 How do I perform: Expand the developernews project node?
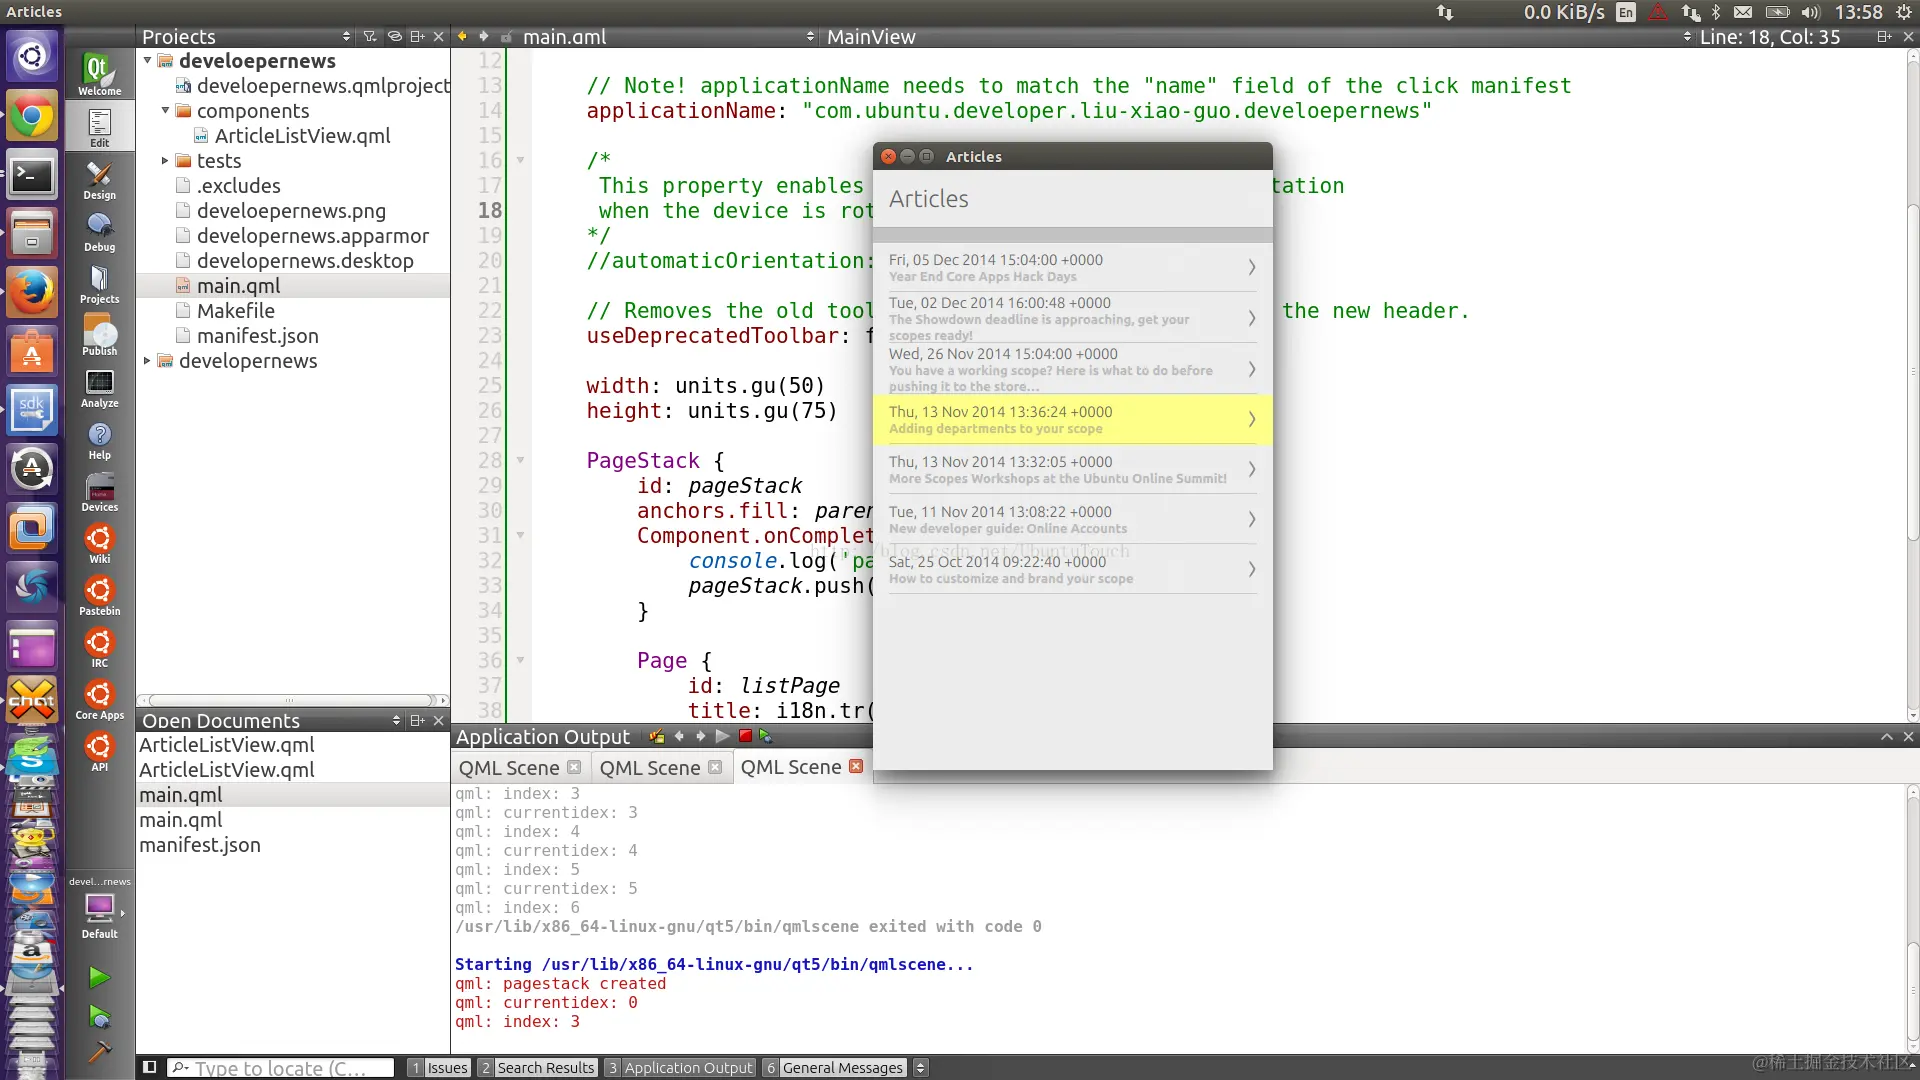point(147,360)
